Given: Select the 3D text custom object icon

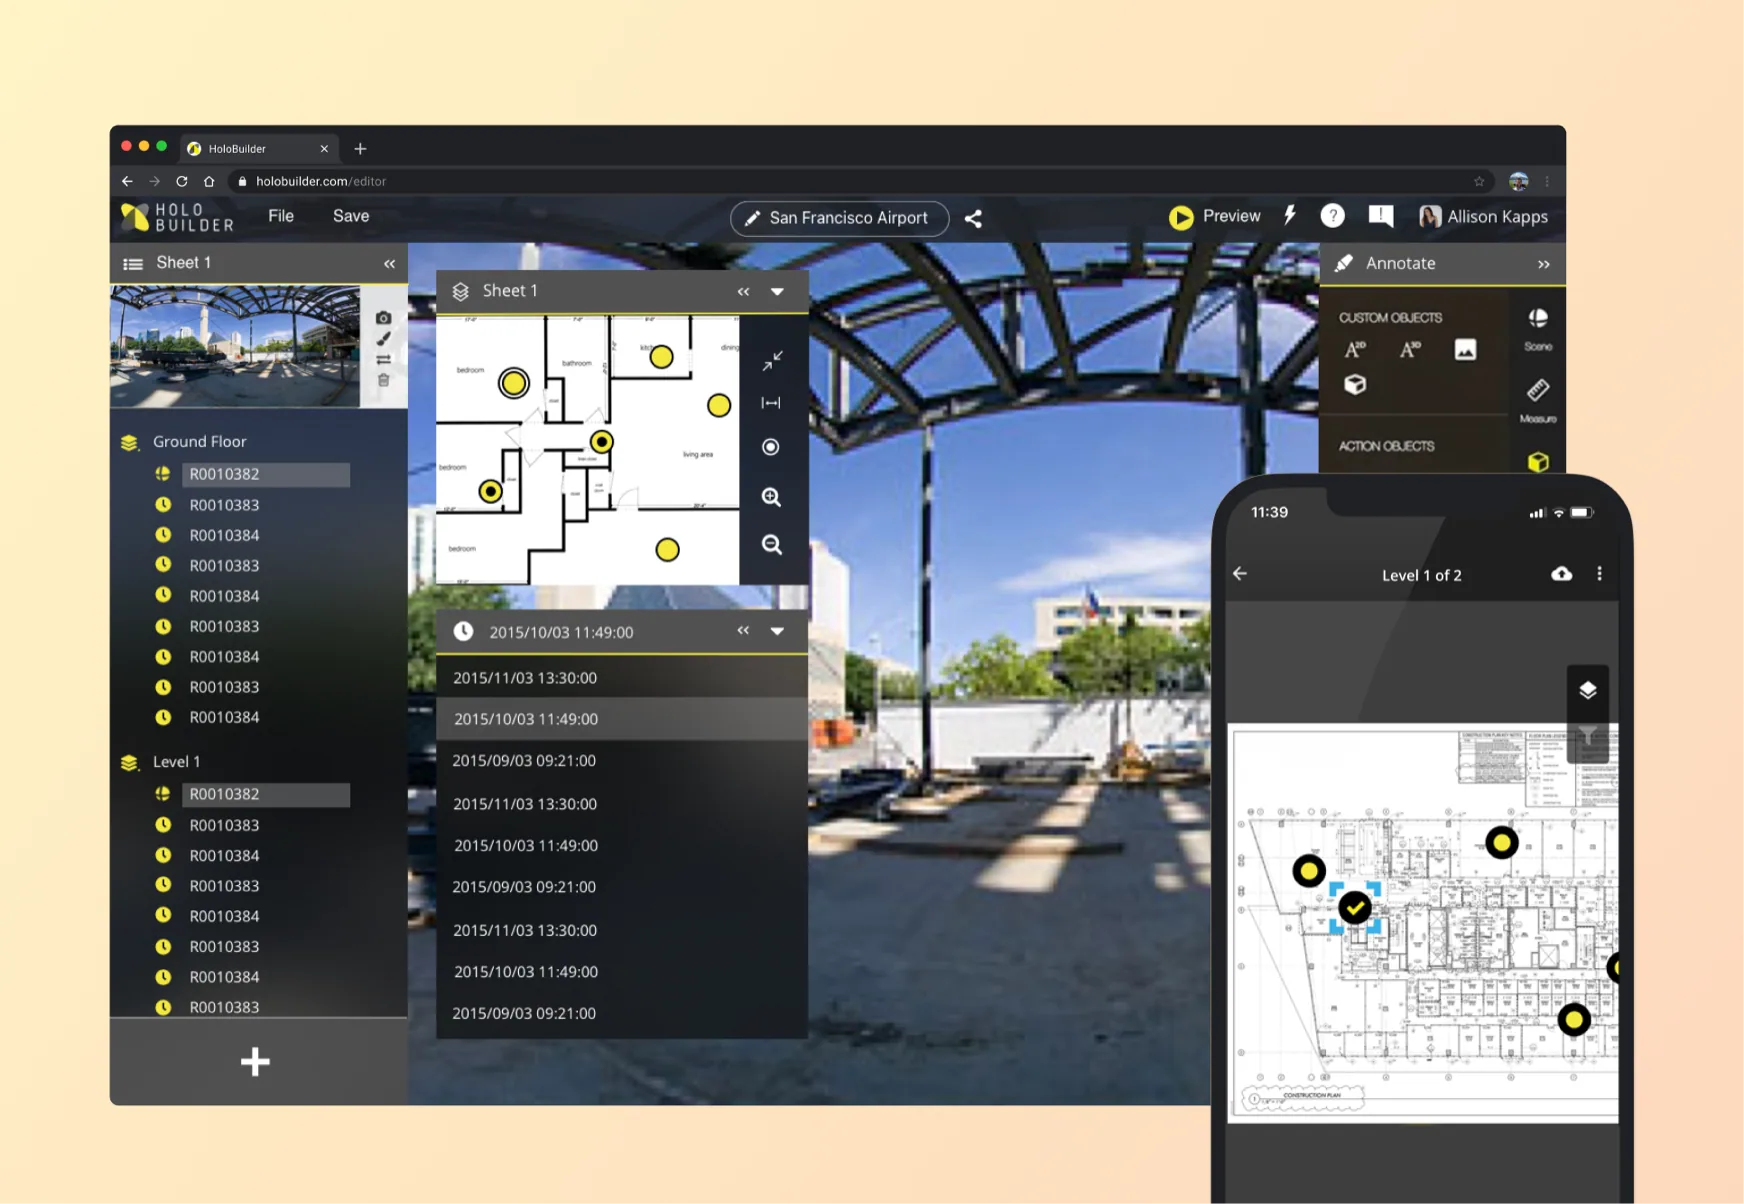Looking at the screenshot, I should point(1410,350).
